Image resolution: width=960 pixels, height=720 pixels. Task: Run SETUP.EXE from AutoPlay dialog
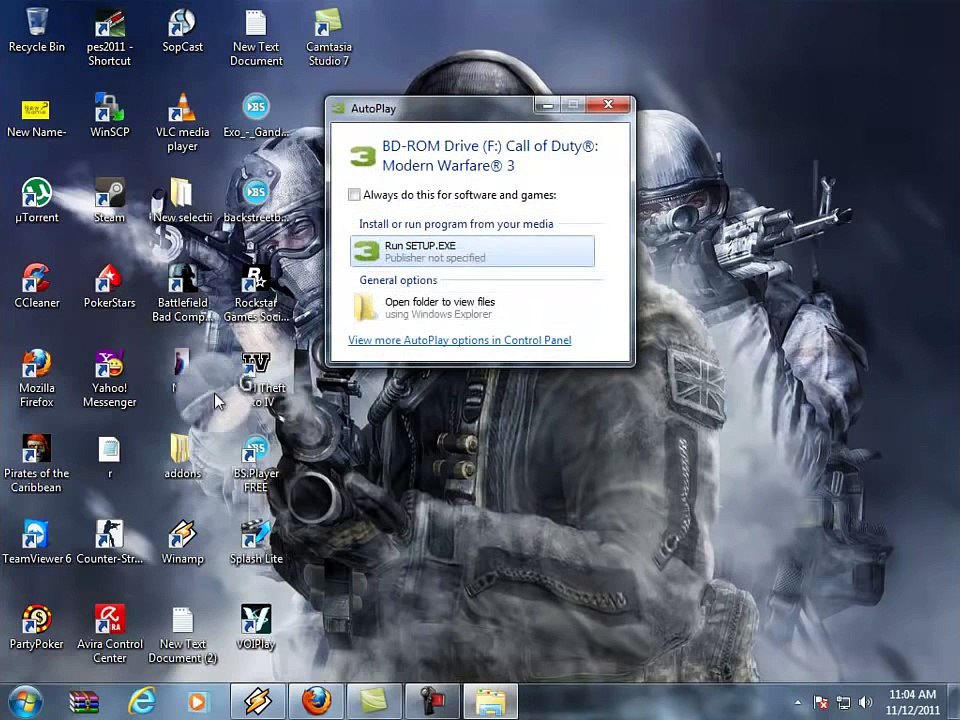472,251
